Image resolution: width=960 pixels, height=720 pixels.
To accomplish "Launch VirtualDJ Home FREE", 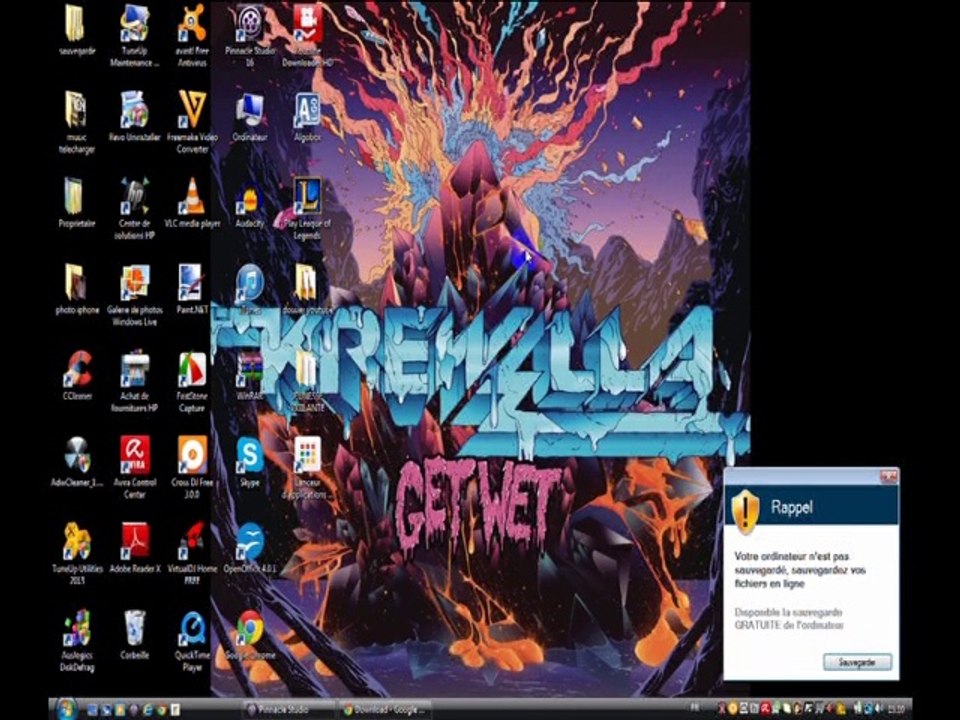I will point(192,553).
